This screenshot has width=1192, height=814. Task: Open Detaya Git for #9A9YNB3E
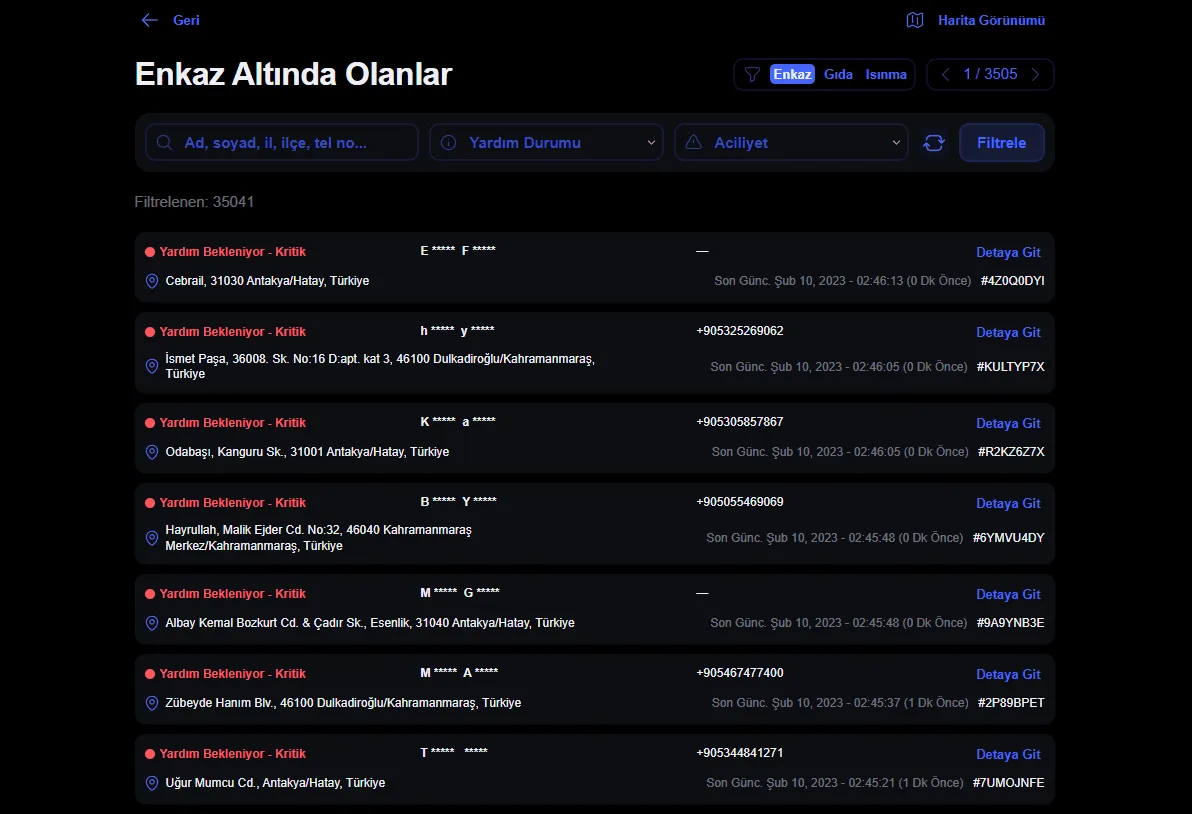[1008, 594]
